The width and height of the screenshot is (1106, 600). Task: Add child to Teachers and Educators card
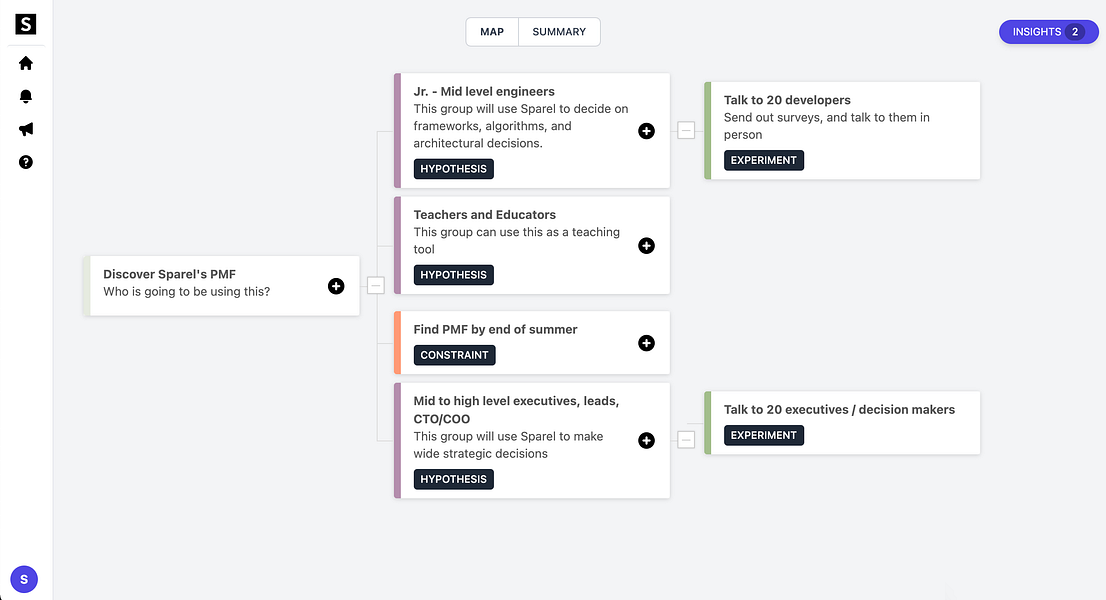point(646,245)
